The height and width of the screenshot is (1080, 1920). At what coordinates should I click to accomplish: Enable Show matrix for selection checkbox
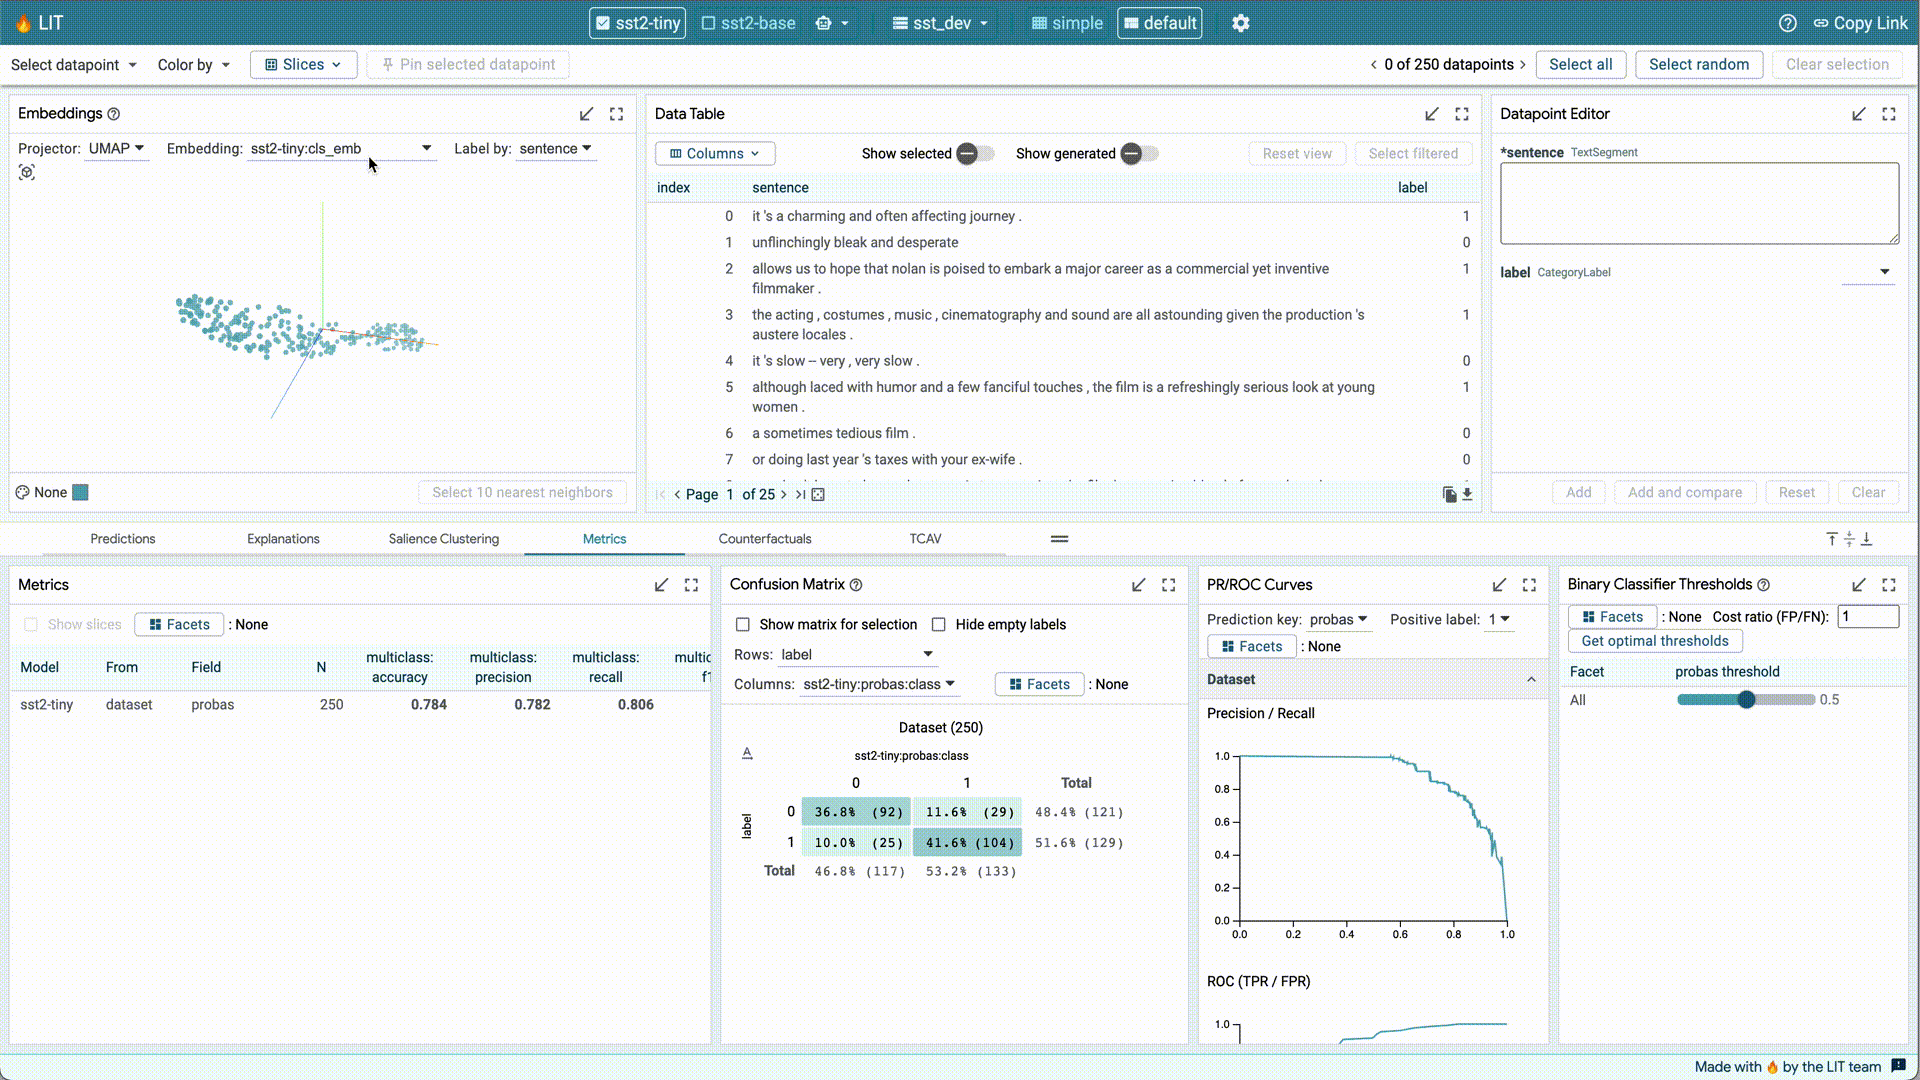pos(742,624)
